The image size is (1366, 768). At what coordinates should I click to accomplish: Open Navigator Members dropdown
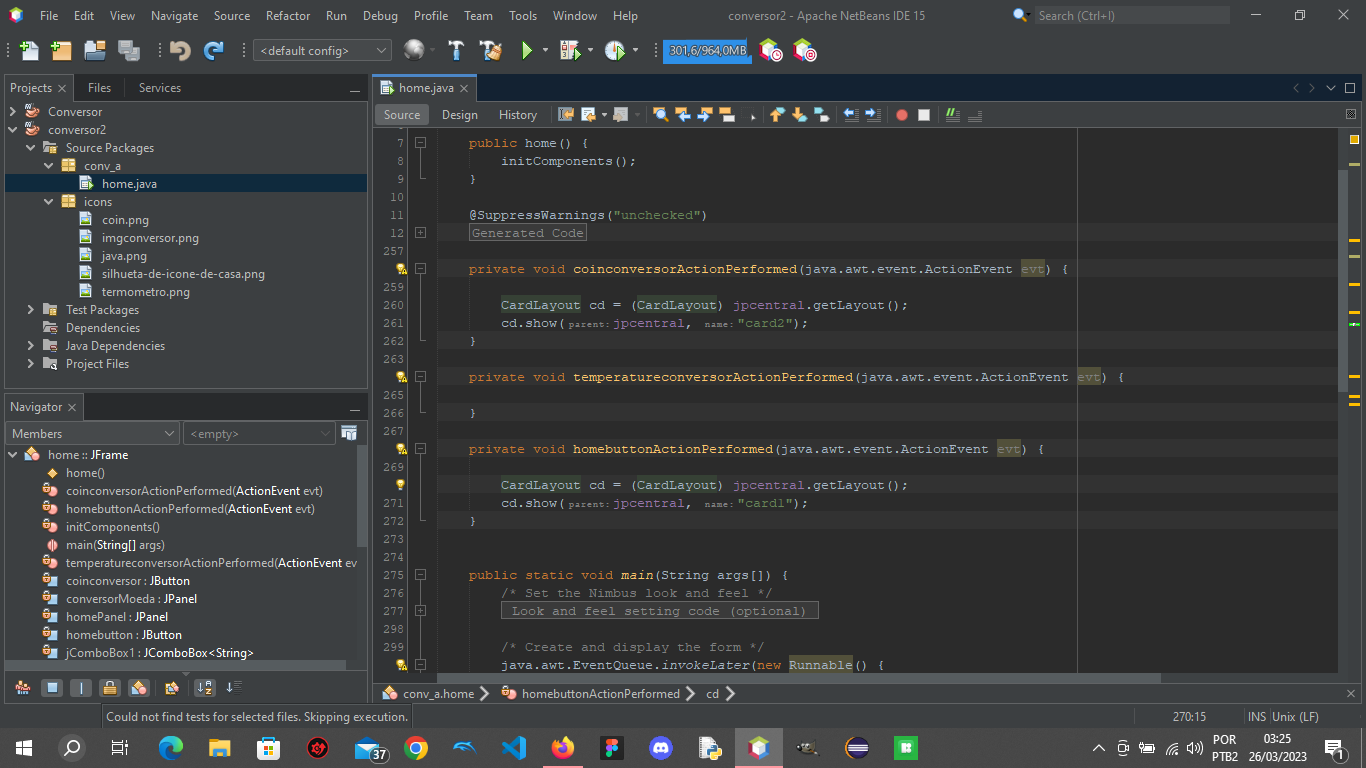point(93,433)
